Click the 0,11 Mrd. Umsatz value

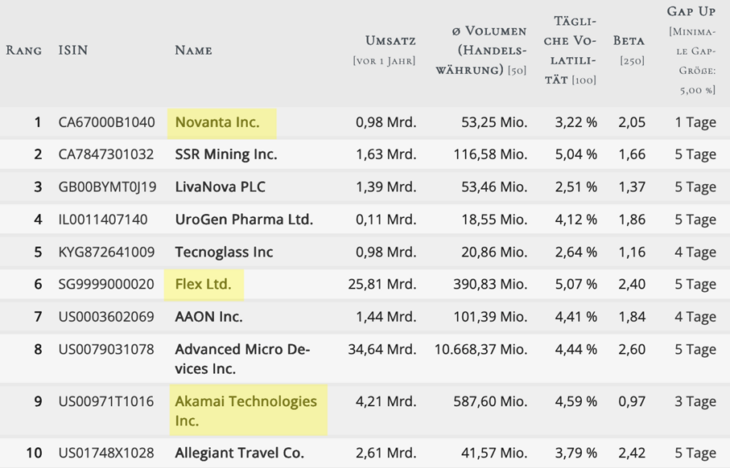[x=386, y=219]
